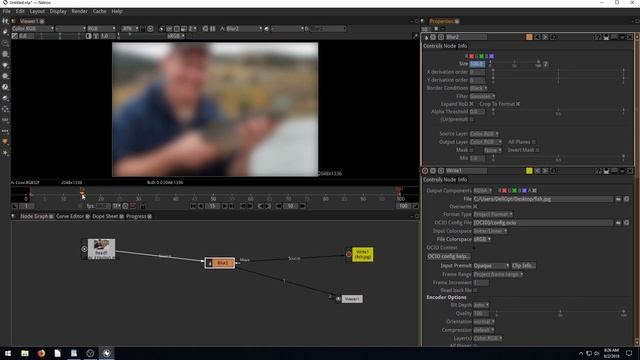This screenshot has width=640, height=360.
Task: Switch to the Dope Sheet tab
Action: pos(105,216)
